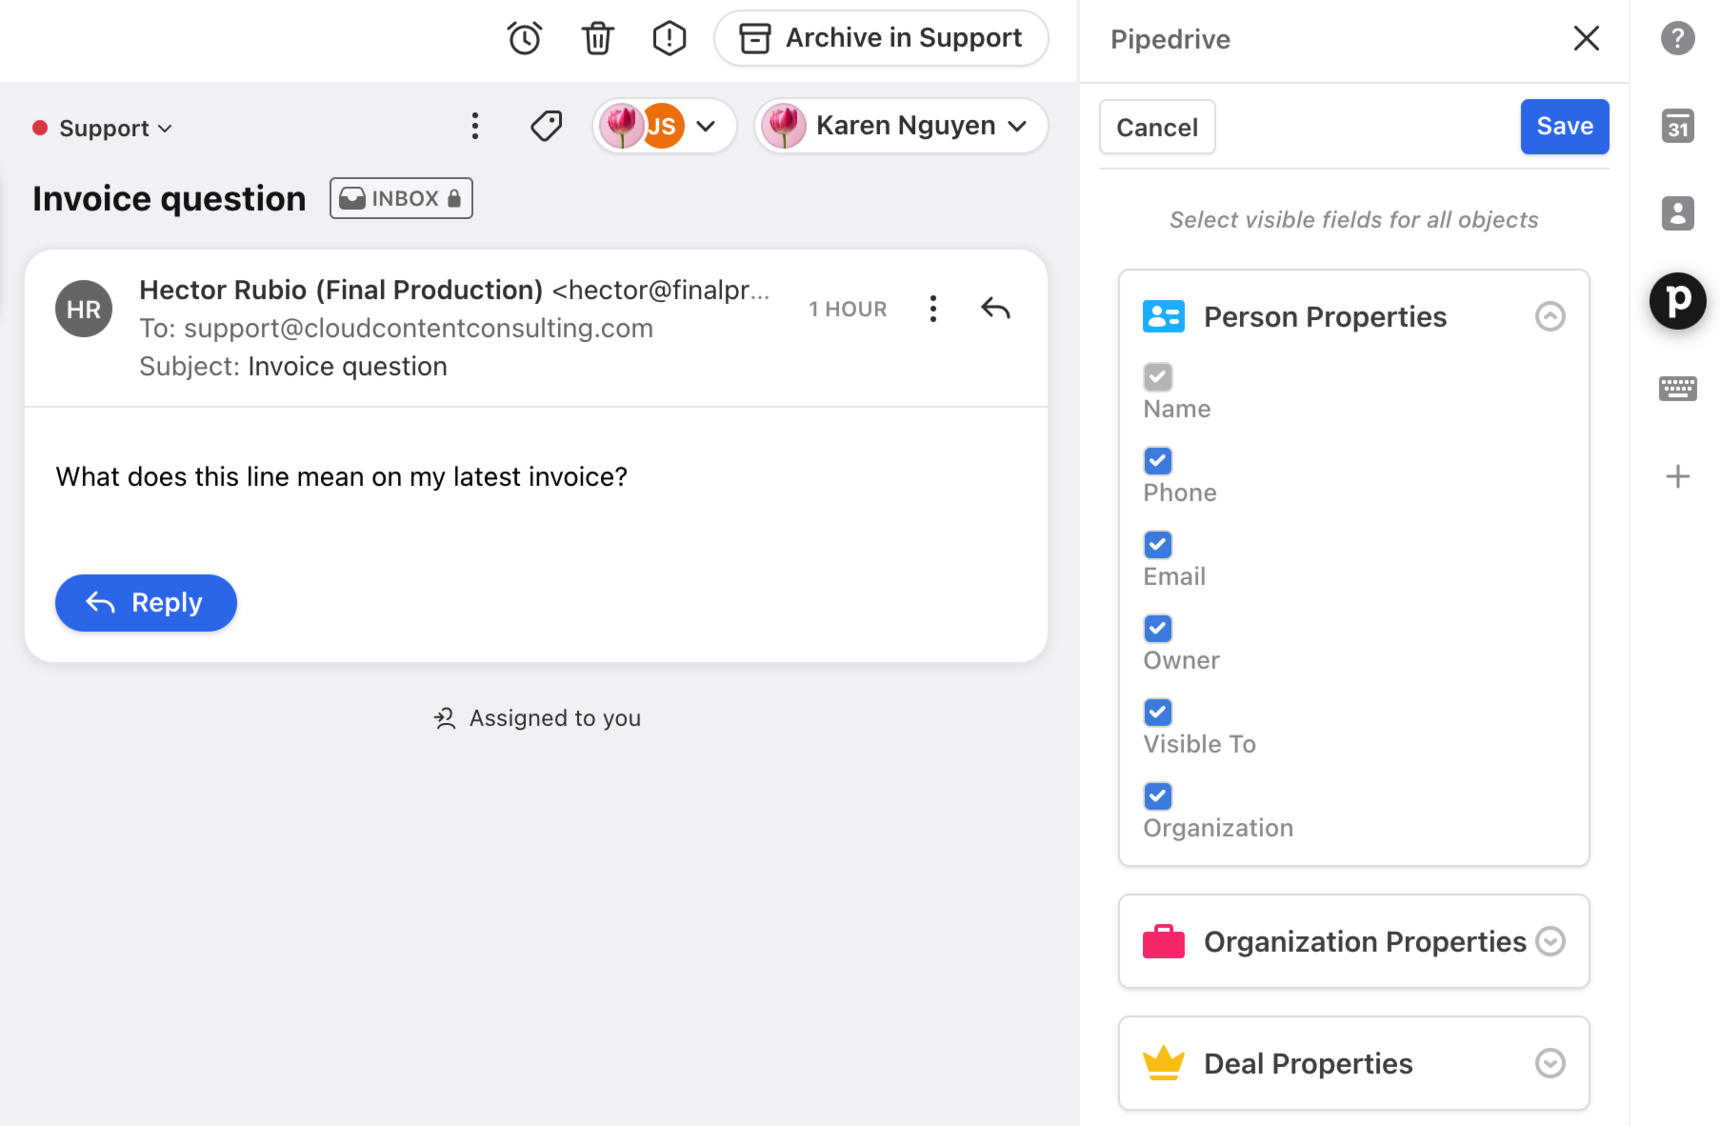Uncheck the Phone checkbox
This screenshot has width=1720, height=1126.
coord(1157,461)
